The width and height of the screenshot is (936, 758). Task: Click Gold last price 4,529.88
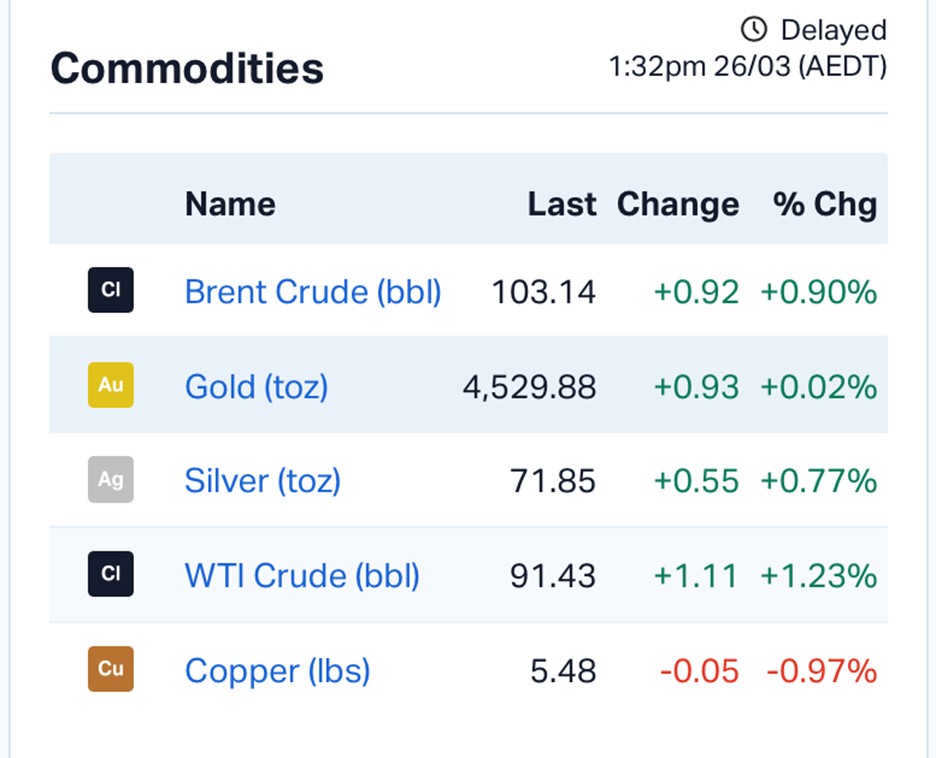(529, 387)
